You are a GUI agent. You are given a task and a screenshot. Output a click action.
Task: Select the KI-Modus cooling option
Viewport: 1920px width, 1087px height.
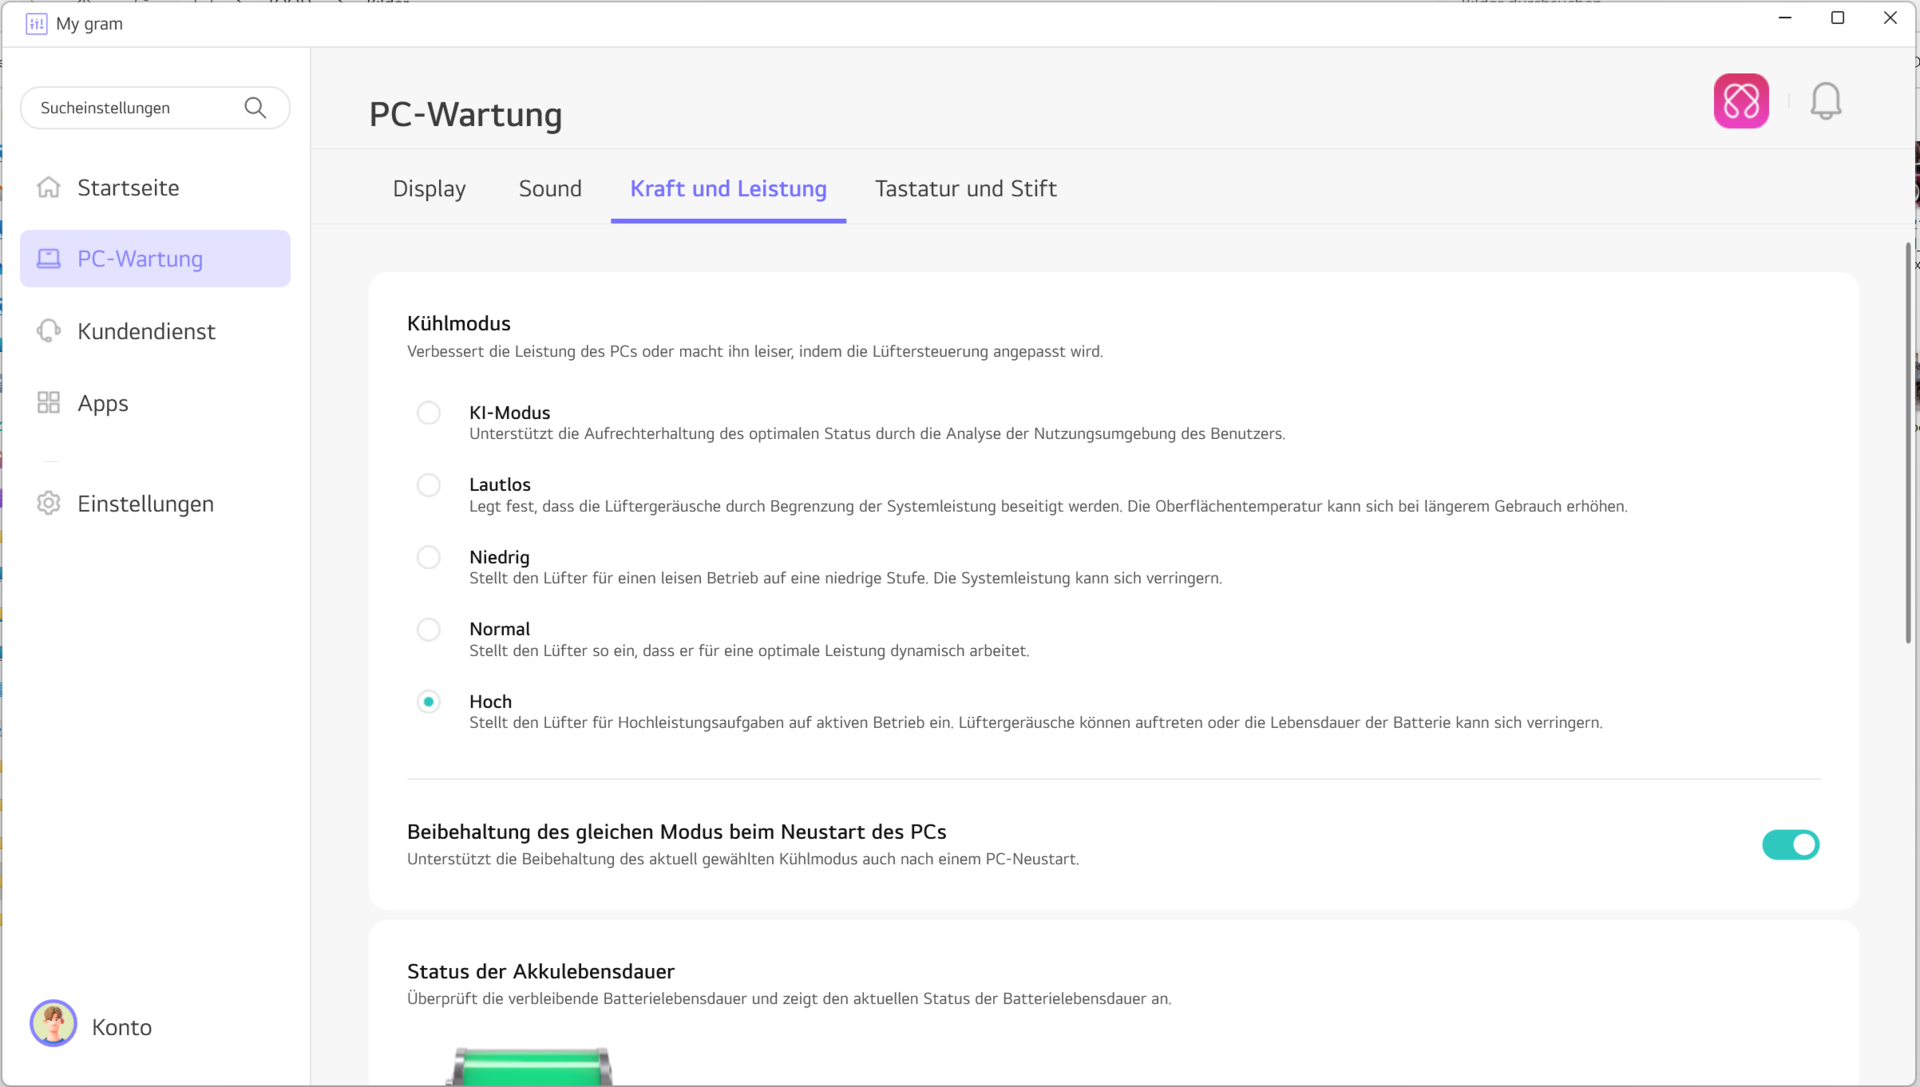click(428, 413)
